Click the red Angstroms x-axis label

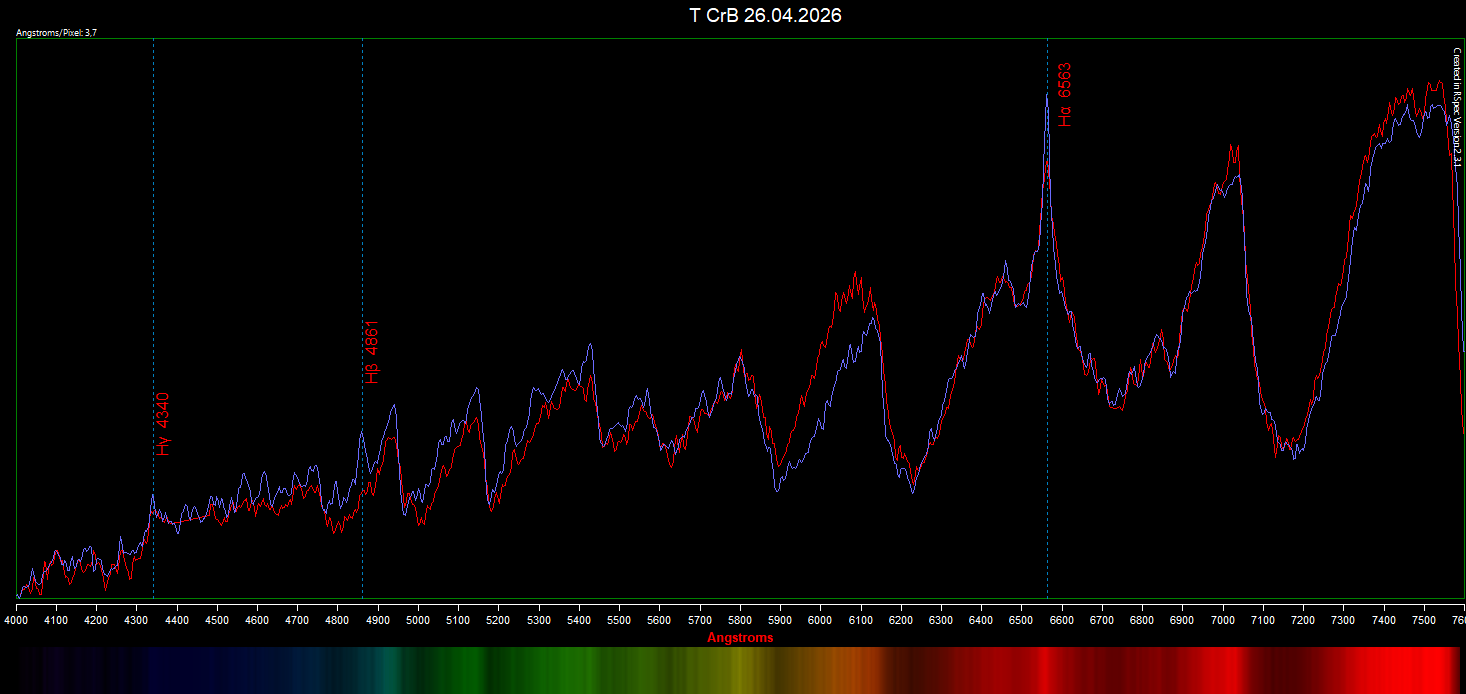click(x=740, y=637)
